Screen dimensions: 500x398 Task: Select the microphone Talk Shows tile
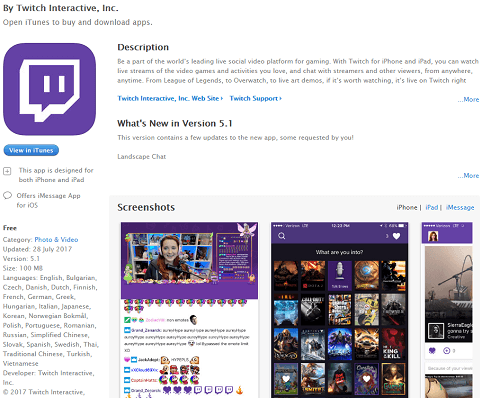[340, 275]
